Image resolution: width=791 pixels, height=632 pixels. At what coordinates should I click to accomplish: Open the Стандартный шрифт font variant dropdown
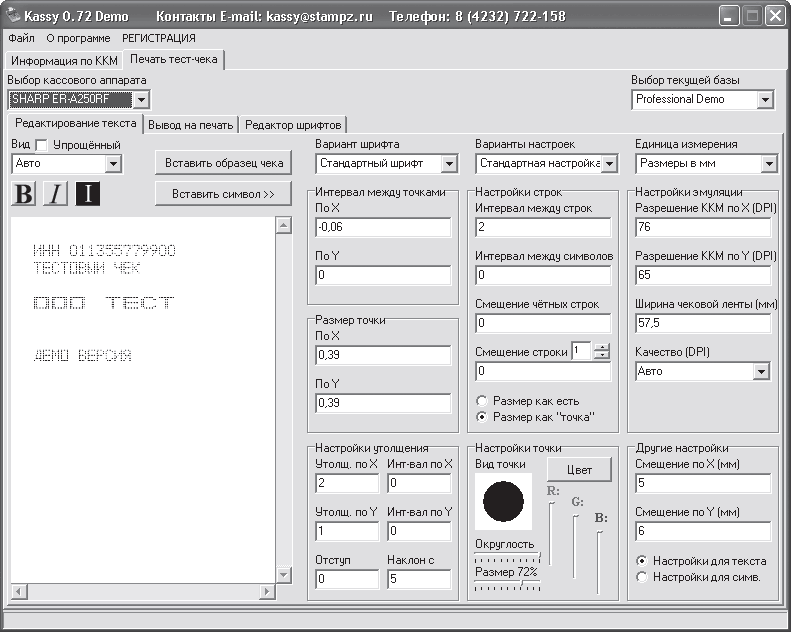click(449, 164)
